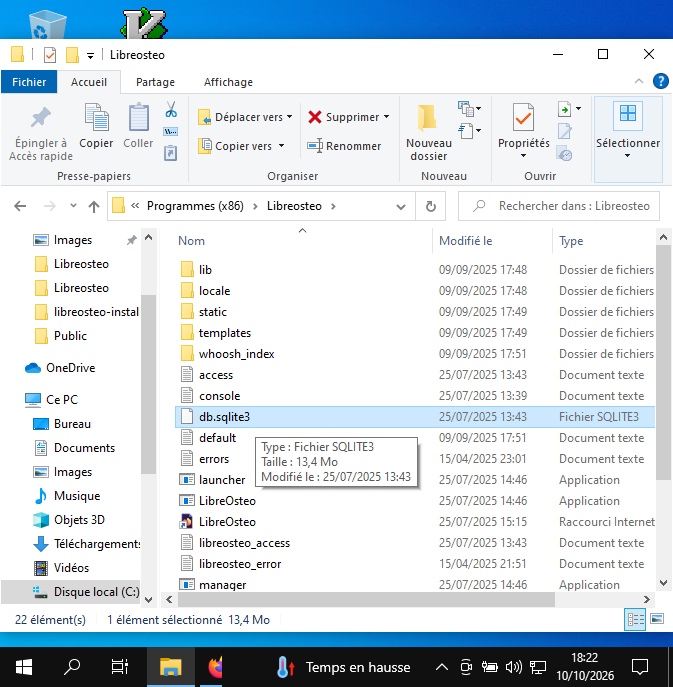673x687 pixels.
Task: Select the db.sqlite3 file
Action: [415, 417]
